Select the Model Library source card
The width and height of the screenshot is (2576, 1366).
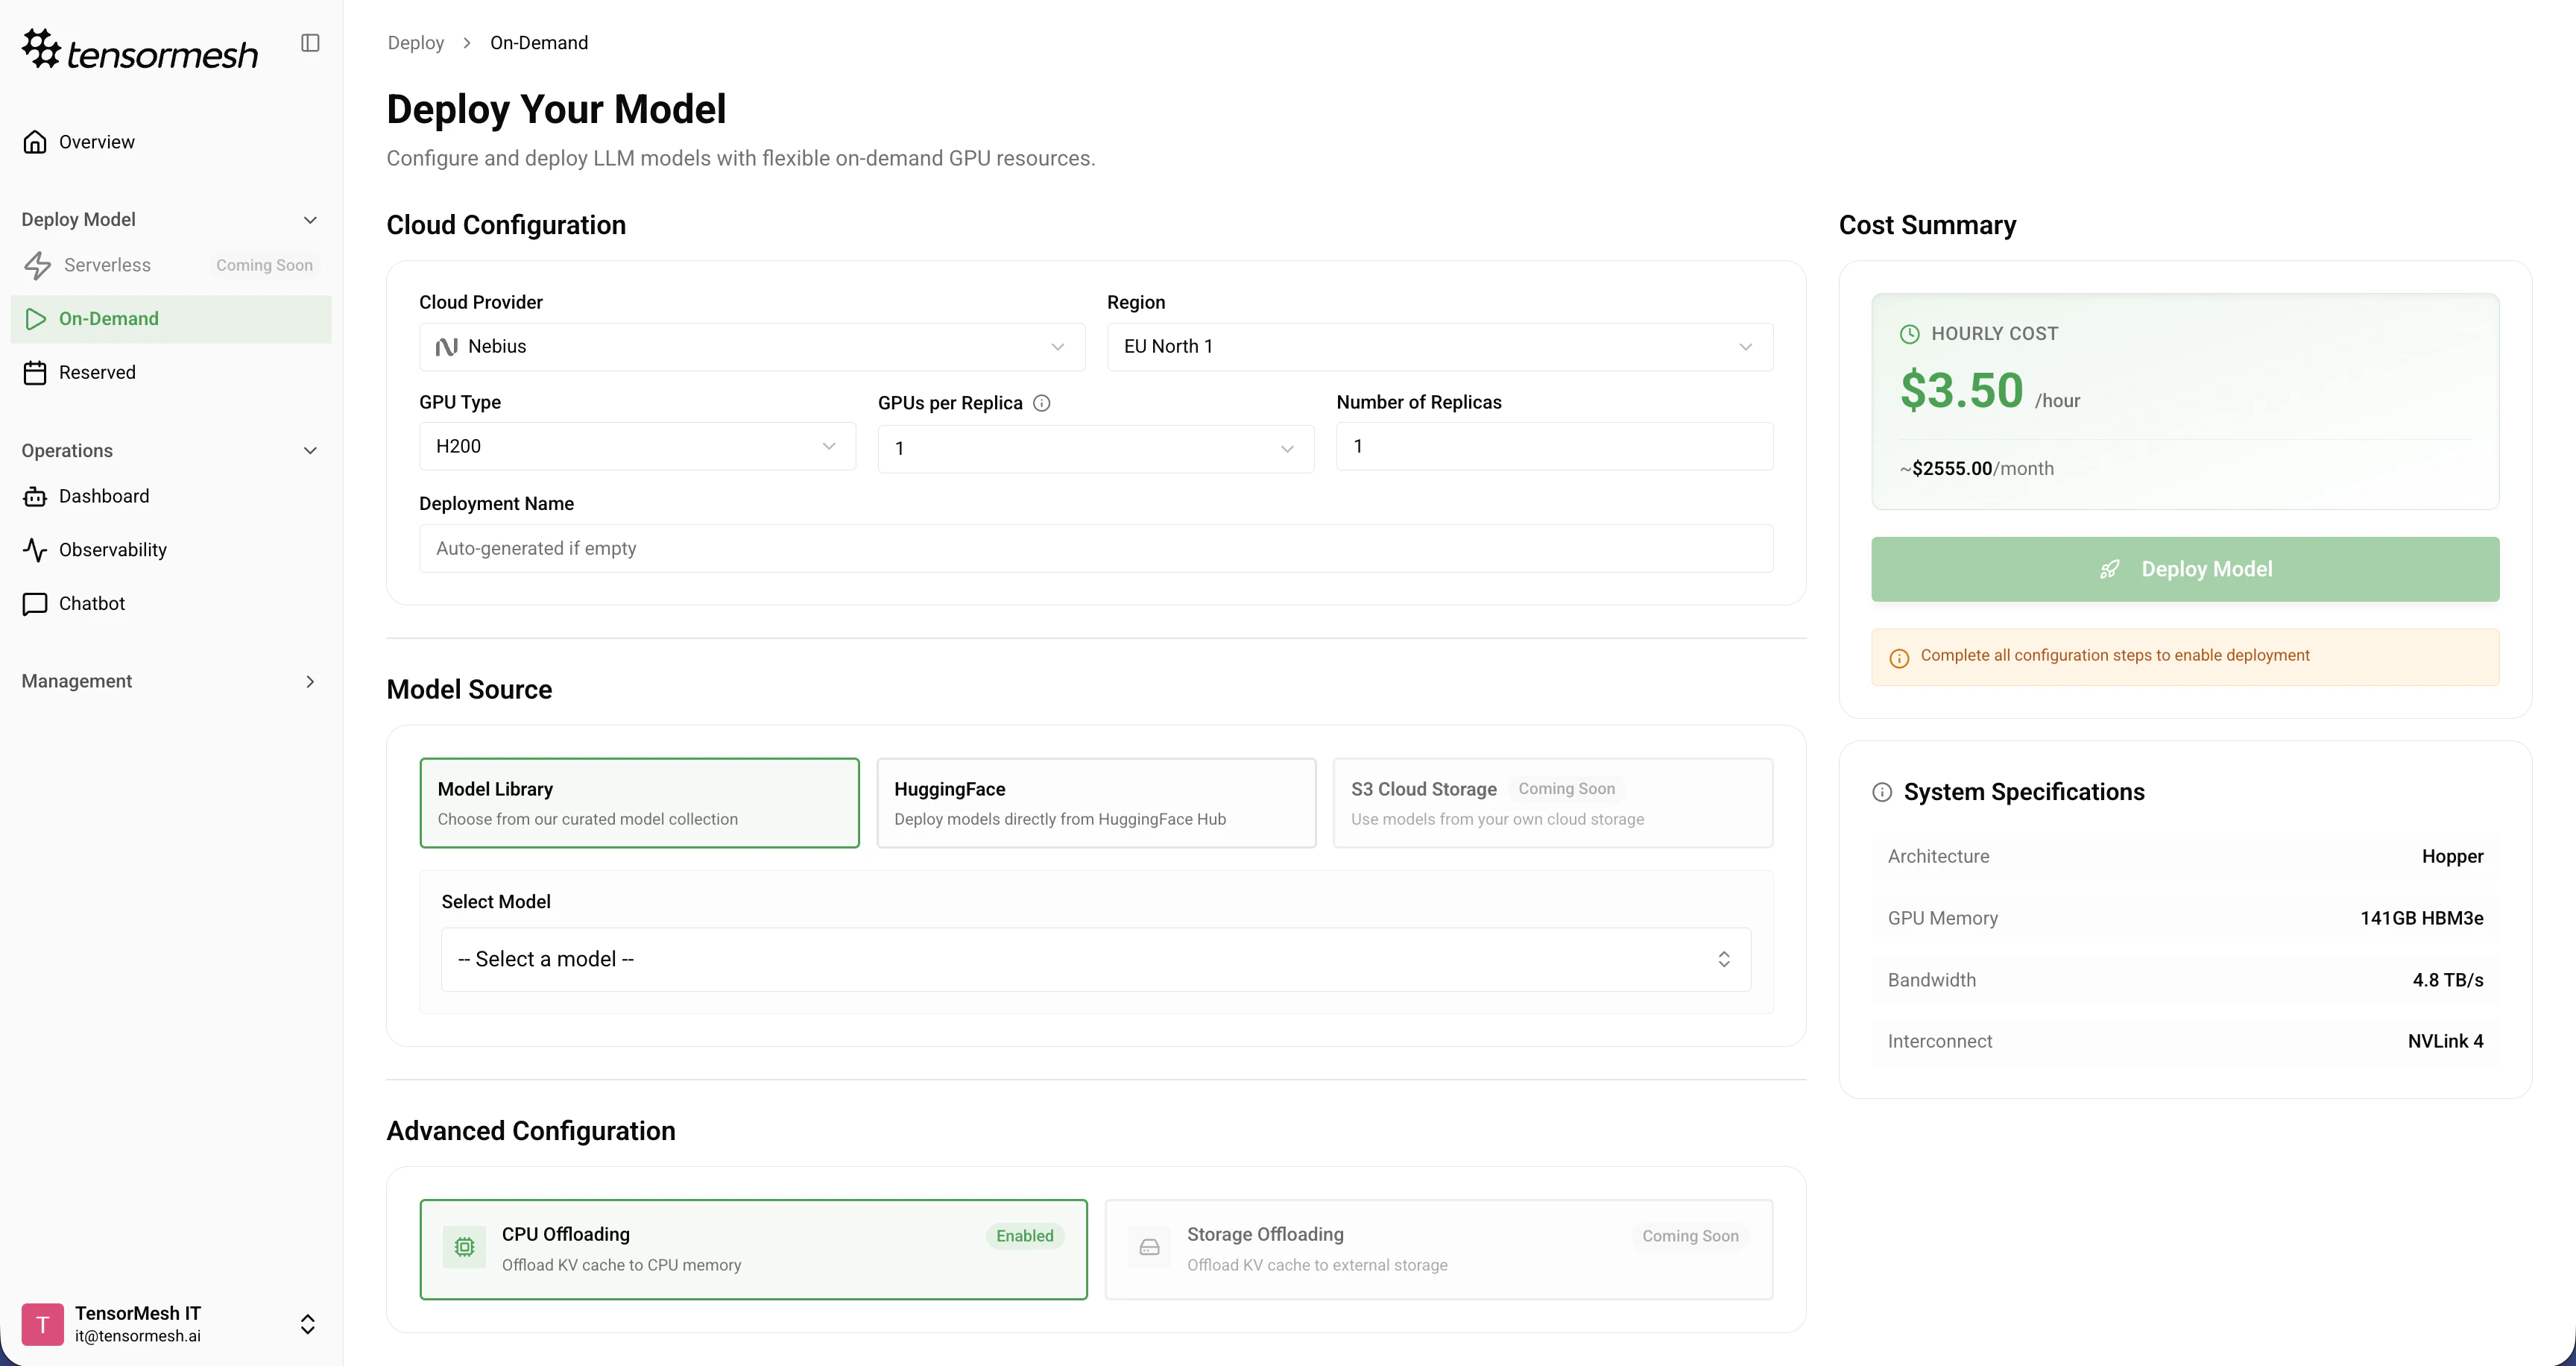coord(639,802)
